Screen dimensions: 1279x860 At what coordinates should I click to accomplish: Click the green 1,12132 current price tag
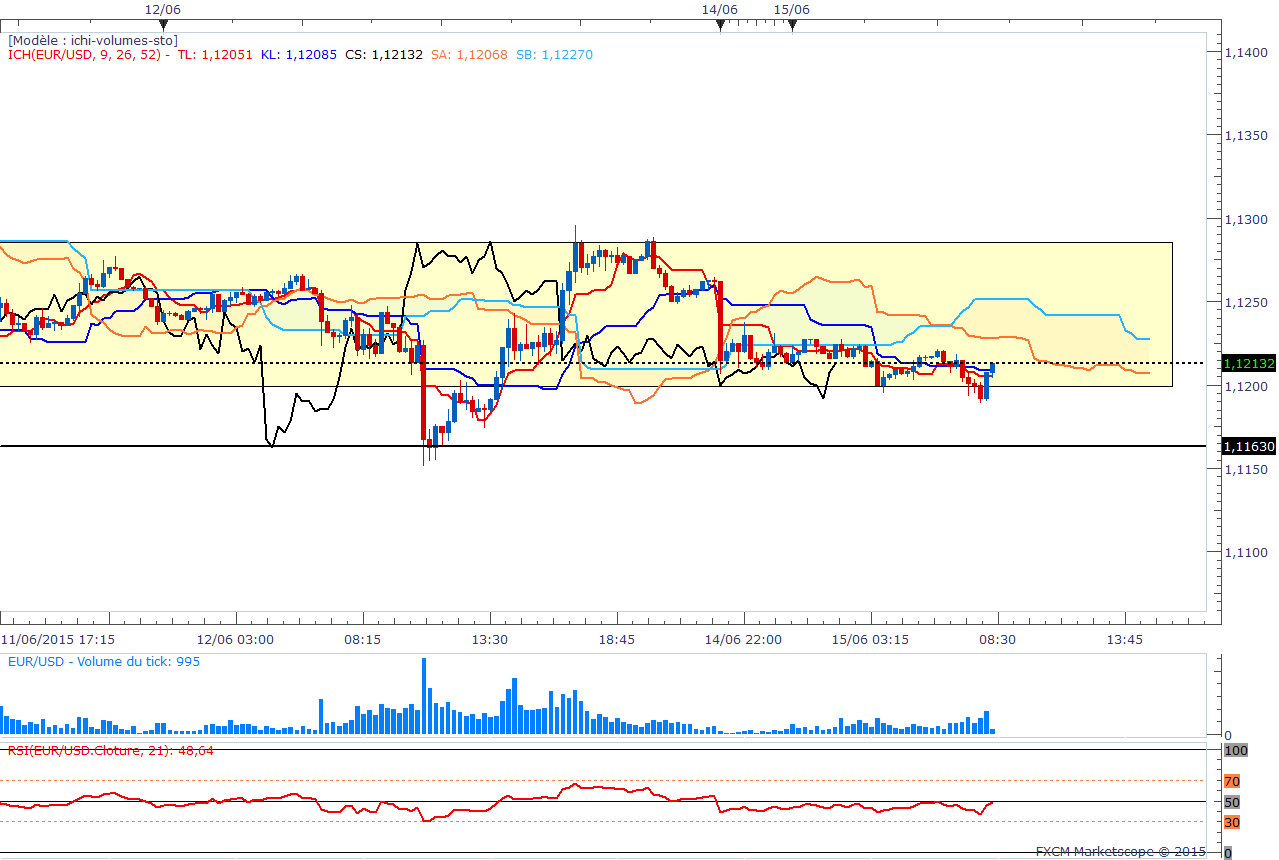pos(1248,363)
